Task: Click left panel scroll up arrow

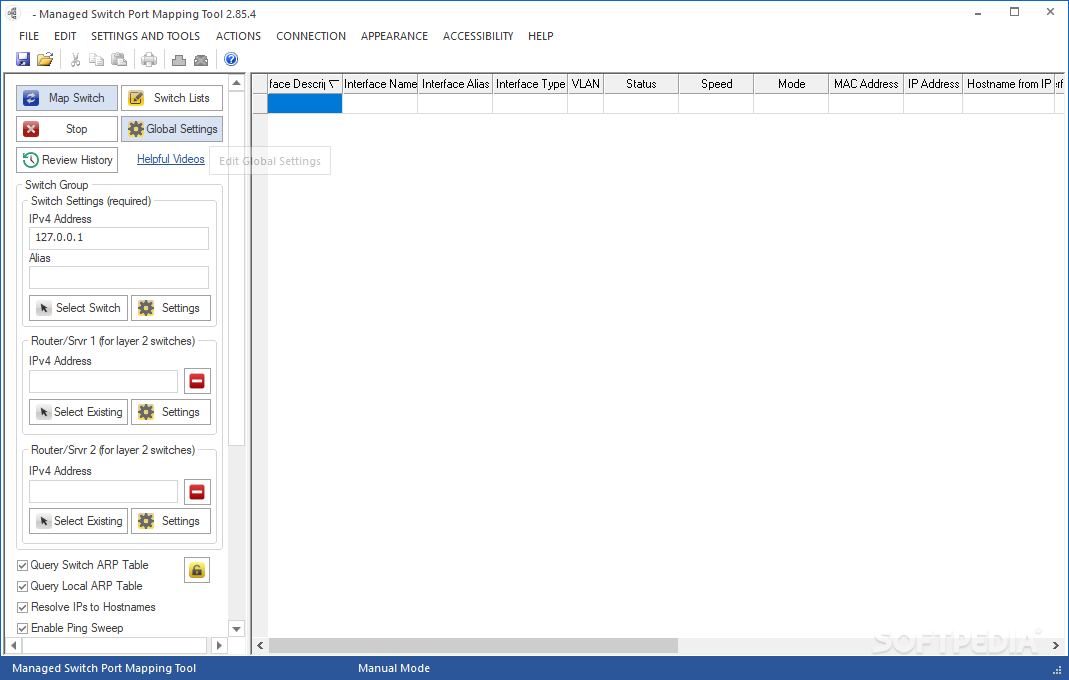Action: 237,83
